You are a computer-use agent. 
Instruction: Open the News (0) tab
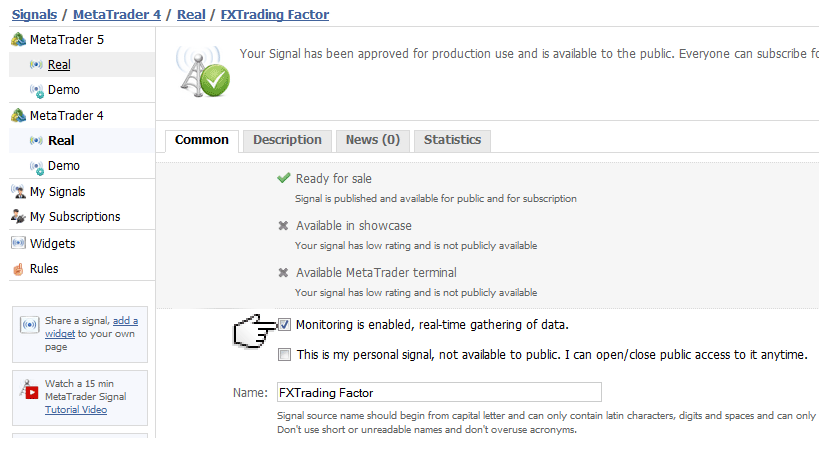372,140
